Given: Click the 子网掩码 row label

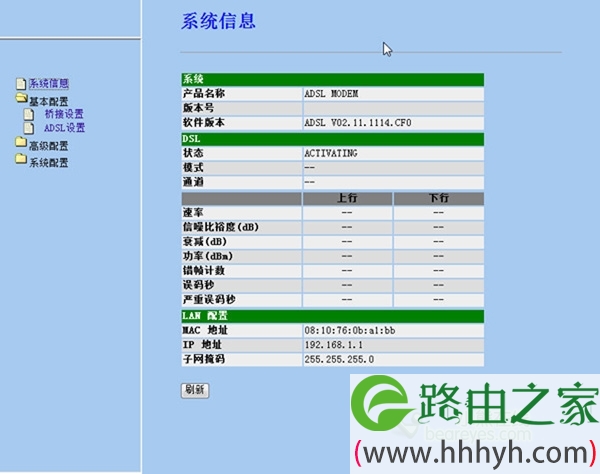Looking at the screenshot, I should (x=204, y=360).
